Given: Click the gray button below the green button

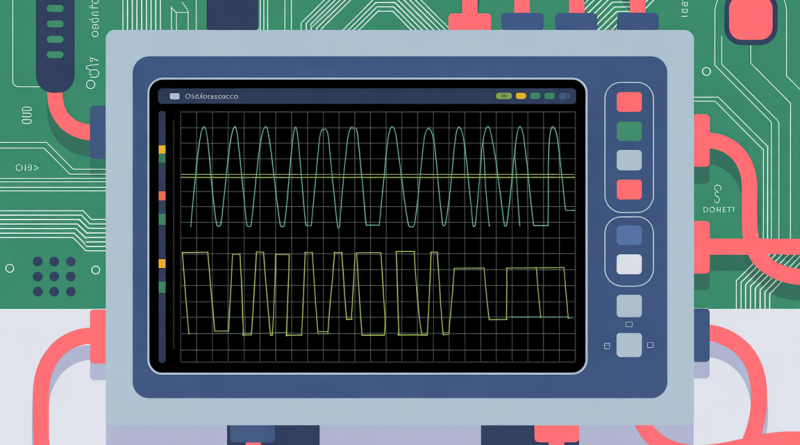Looking at the screenshot, I should point(629,160).
